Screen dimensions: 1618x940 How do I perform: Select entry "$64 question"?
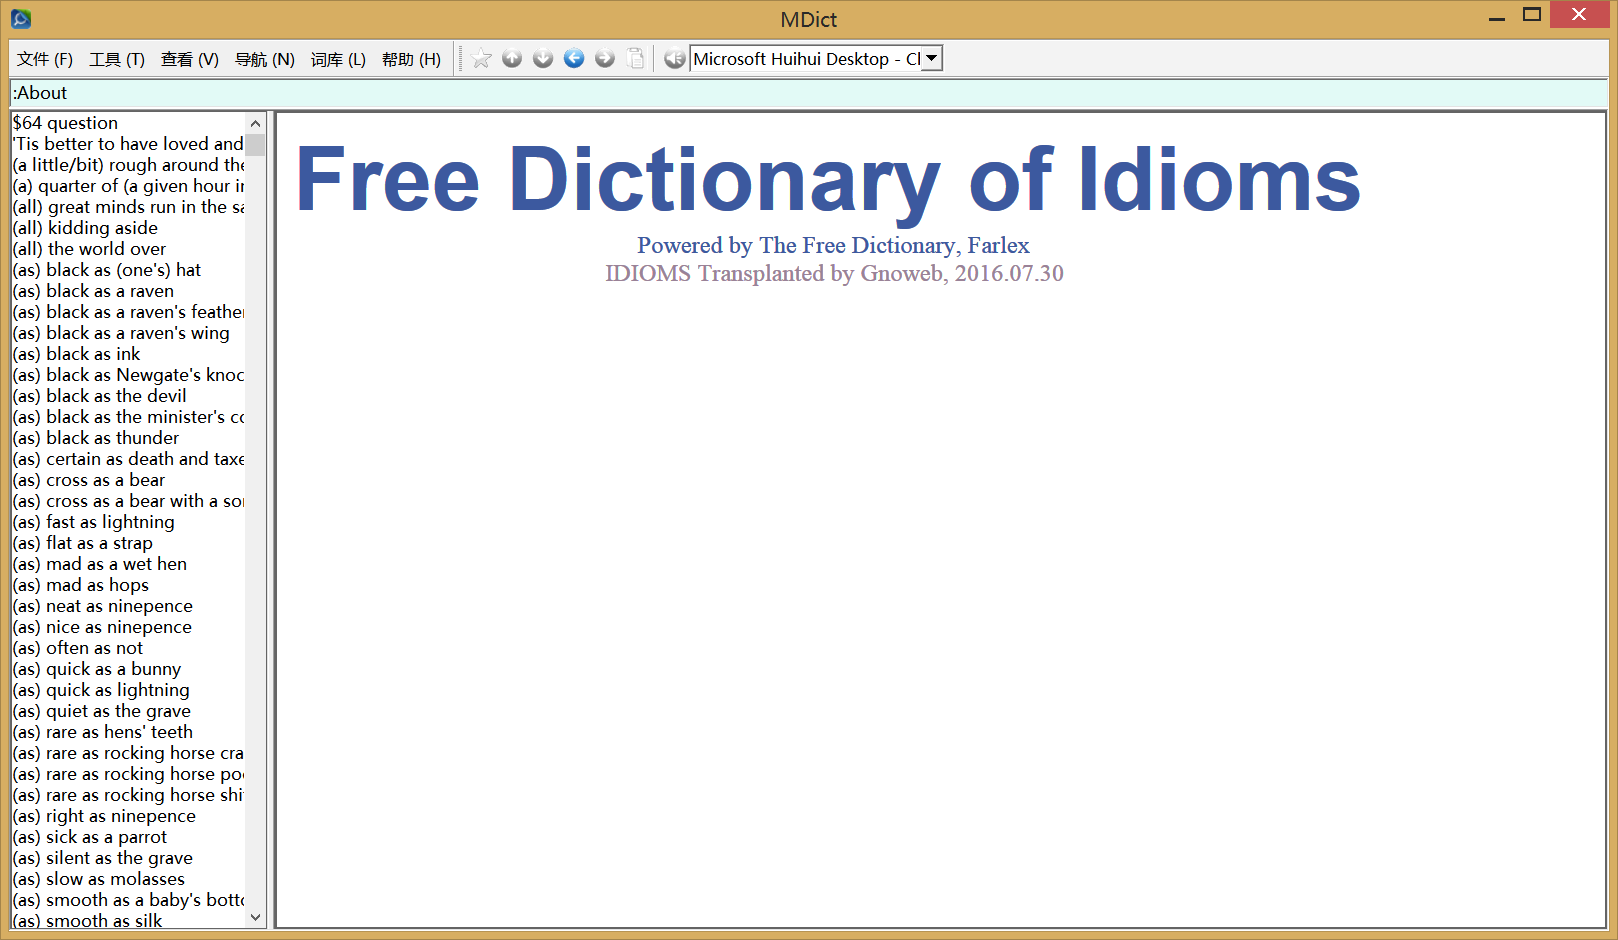65,123
